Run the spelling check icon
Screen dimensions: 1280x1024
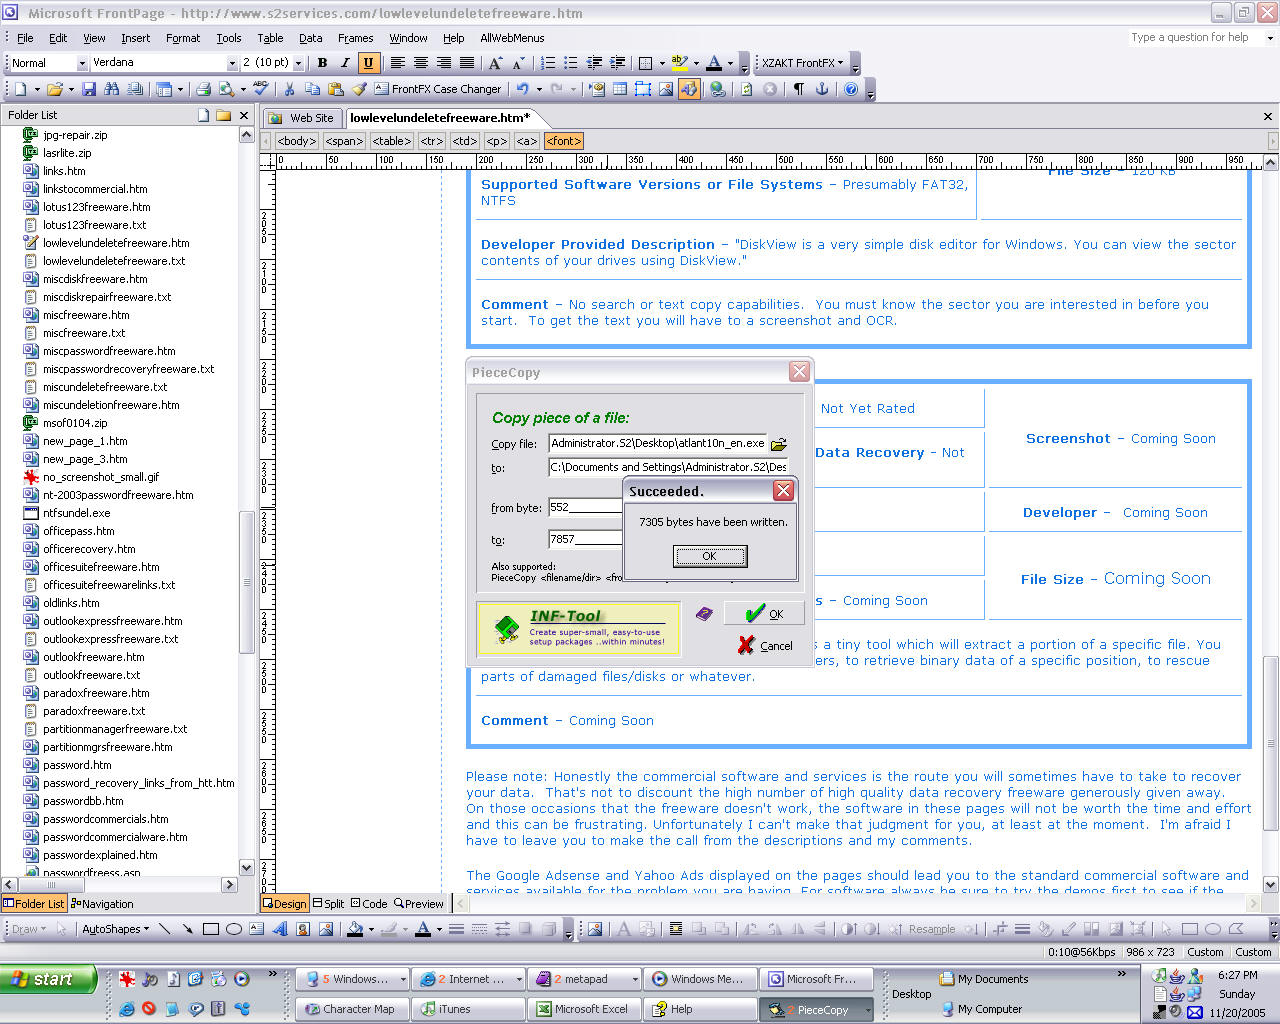click(x=261, y=89)
